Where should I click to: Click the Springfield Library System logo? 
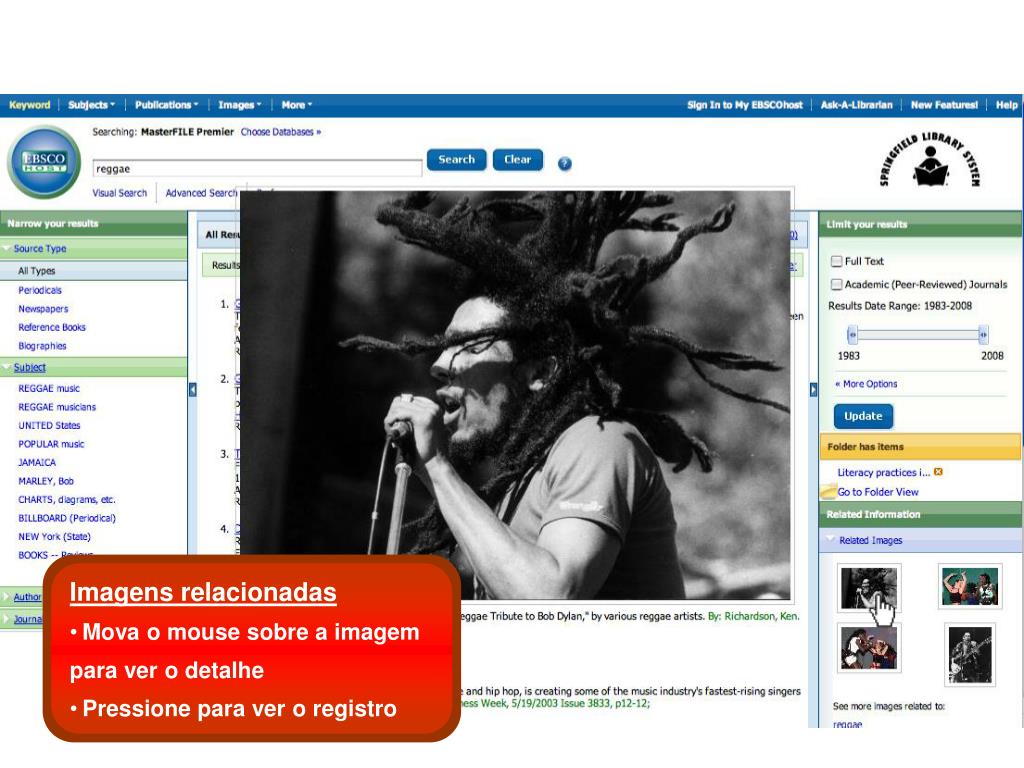tap(930, 161)
